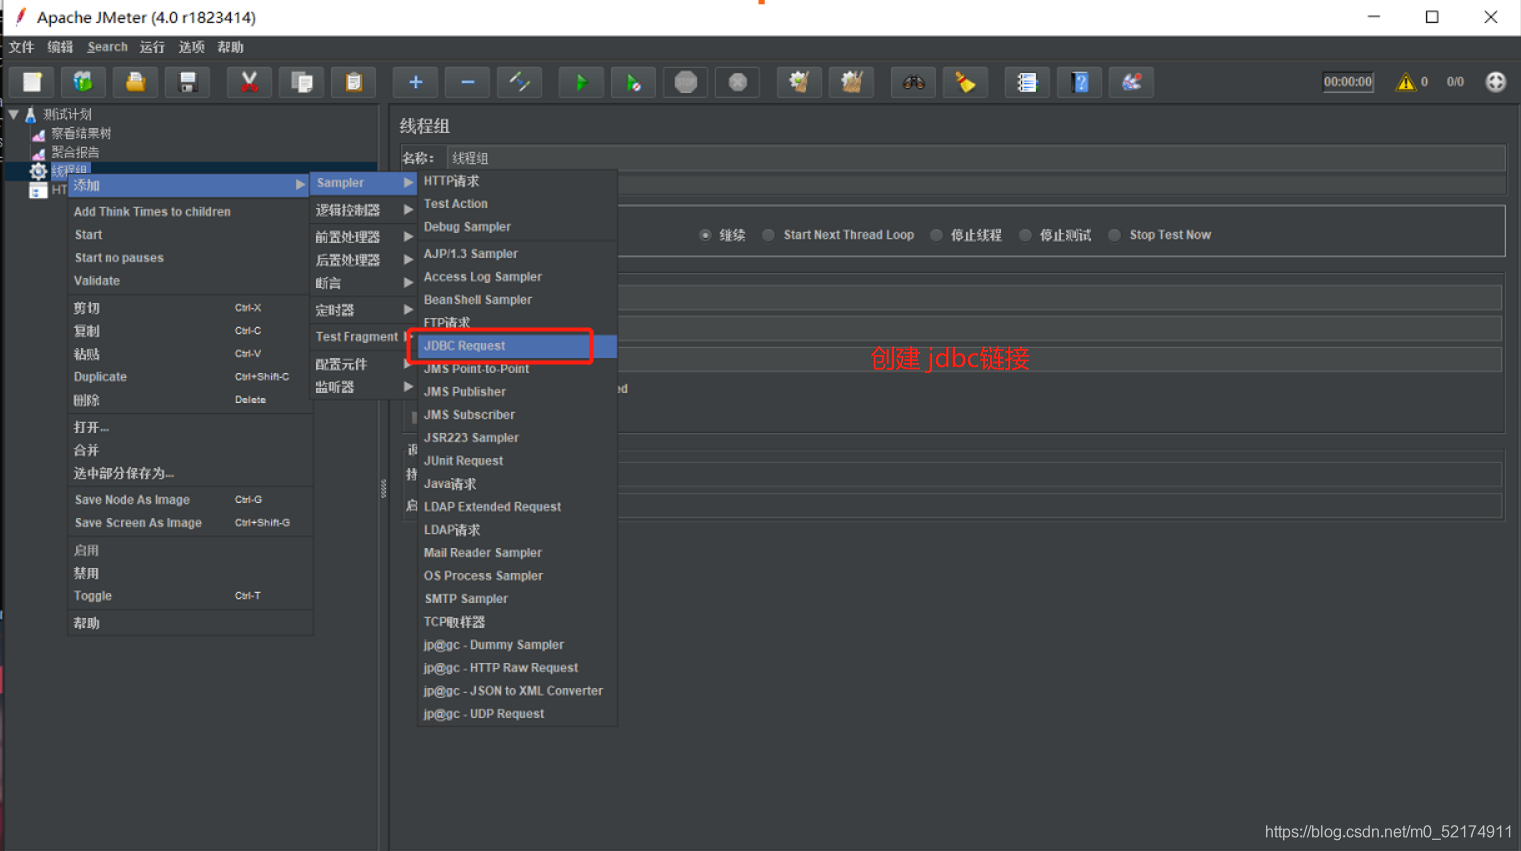The image size is (1521, 851).
Task: Open the 文件 menu
Action: tap(21, 47)
